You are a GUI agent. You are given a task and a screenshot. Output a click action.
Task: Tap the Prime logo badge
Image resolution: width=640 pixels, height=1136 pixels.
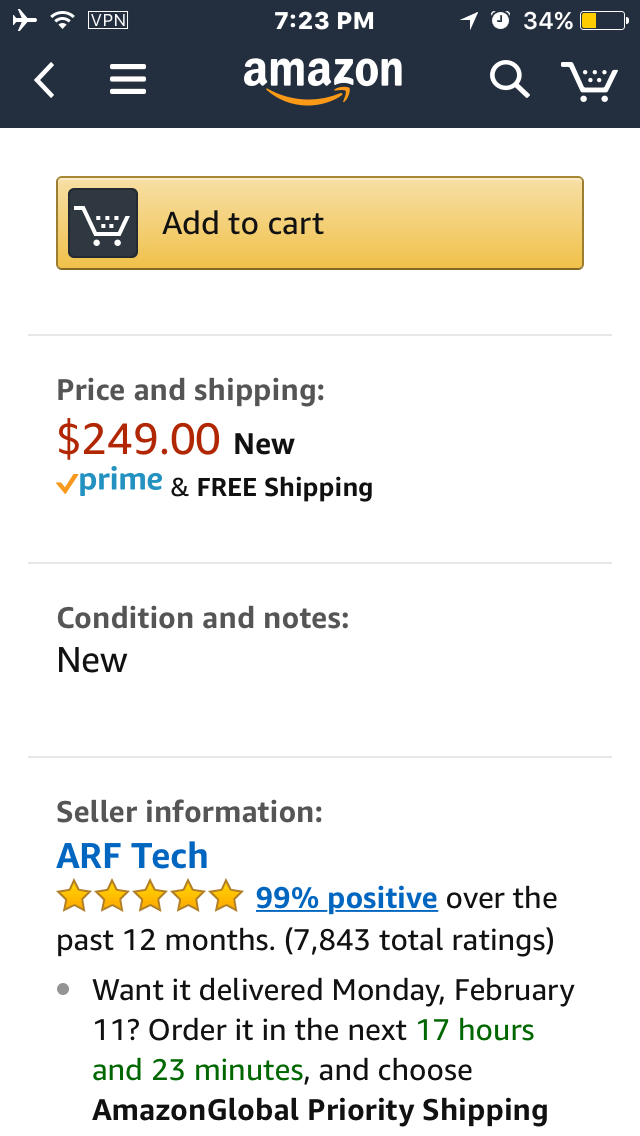[109, 483]
